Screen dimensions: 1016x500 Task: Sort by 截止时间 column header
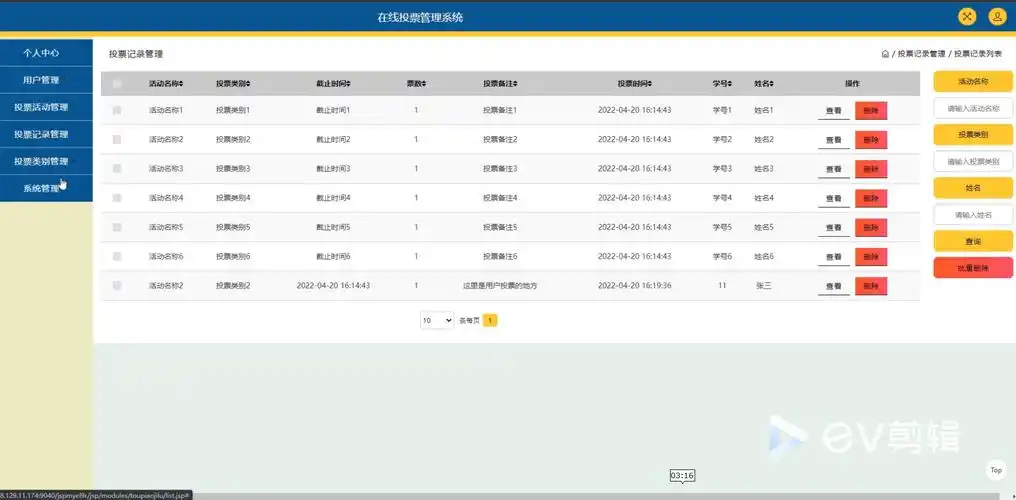point(333,84)
